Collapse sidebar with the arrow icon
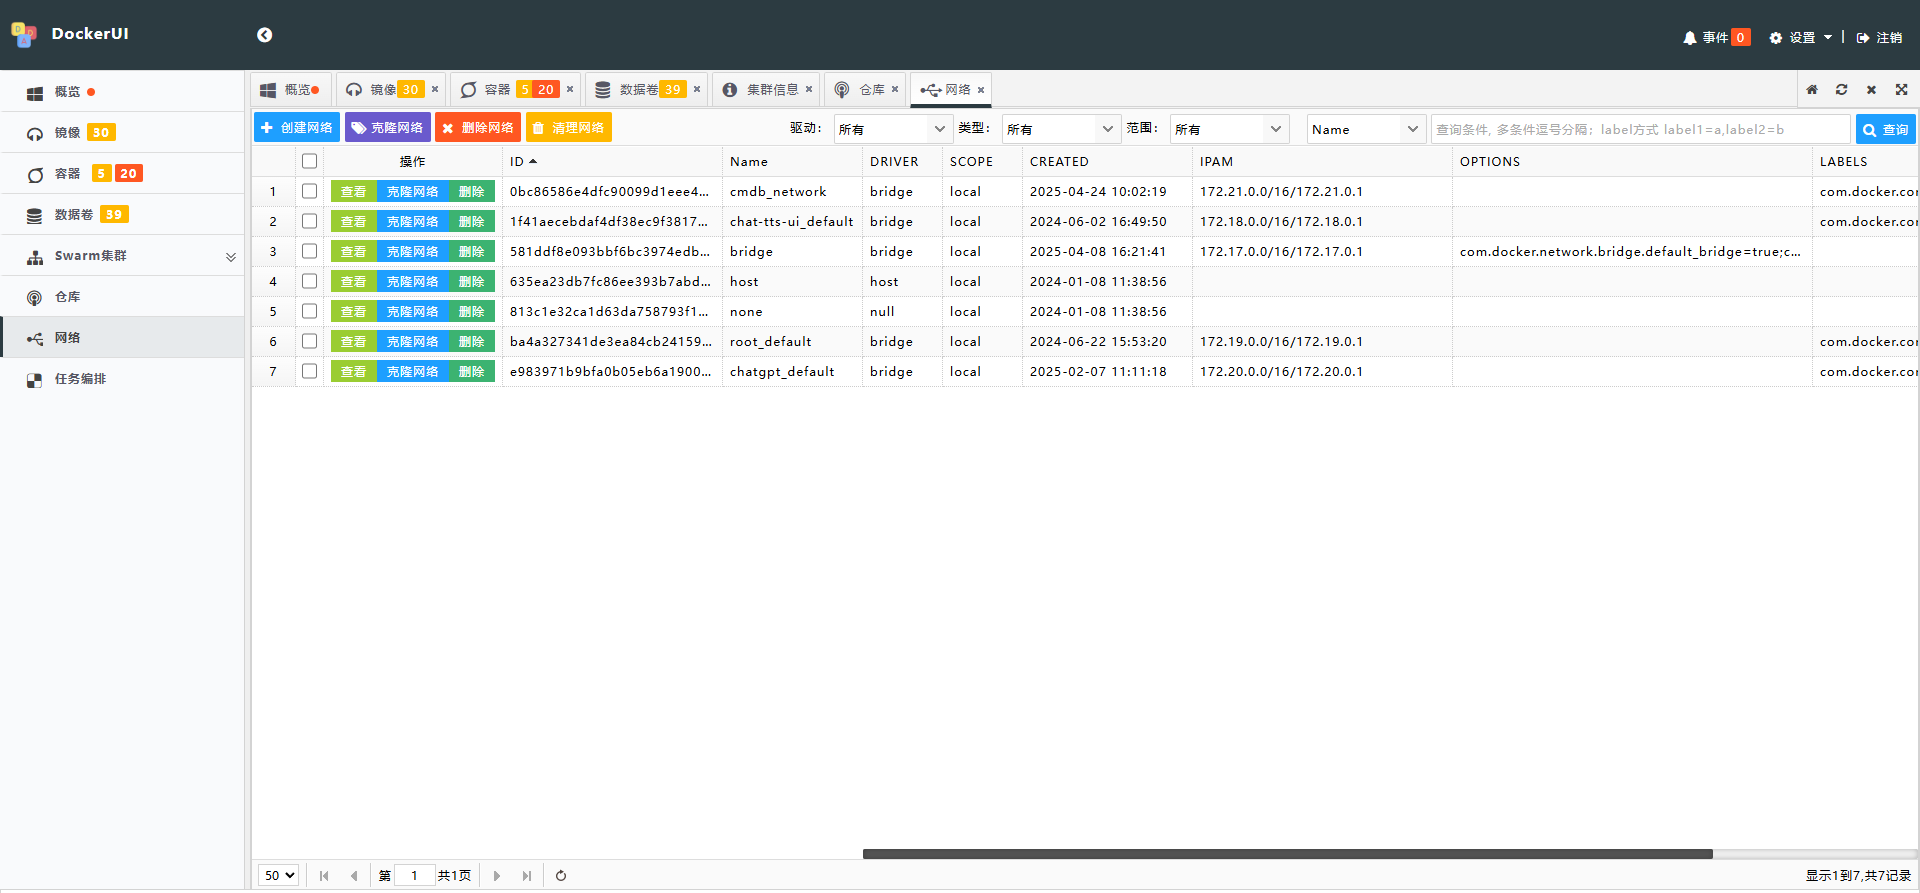Screen dimensions: 1920x893 click(264, 35)
